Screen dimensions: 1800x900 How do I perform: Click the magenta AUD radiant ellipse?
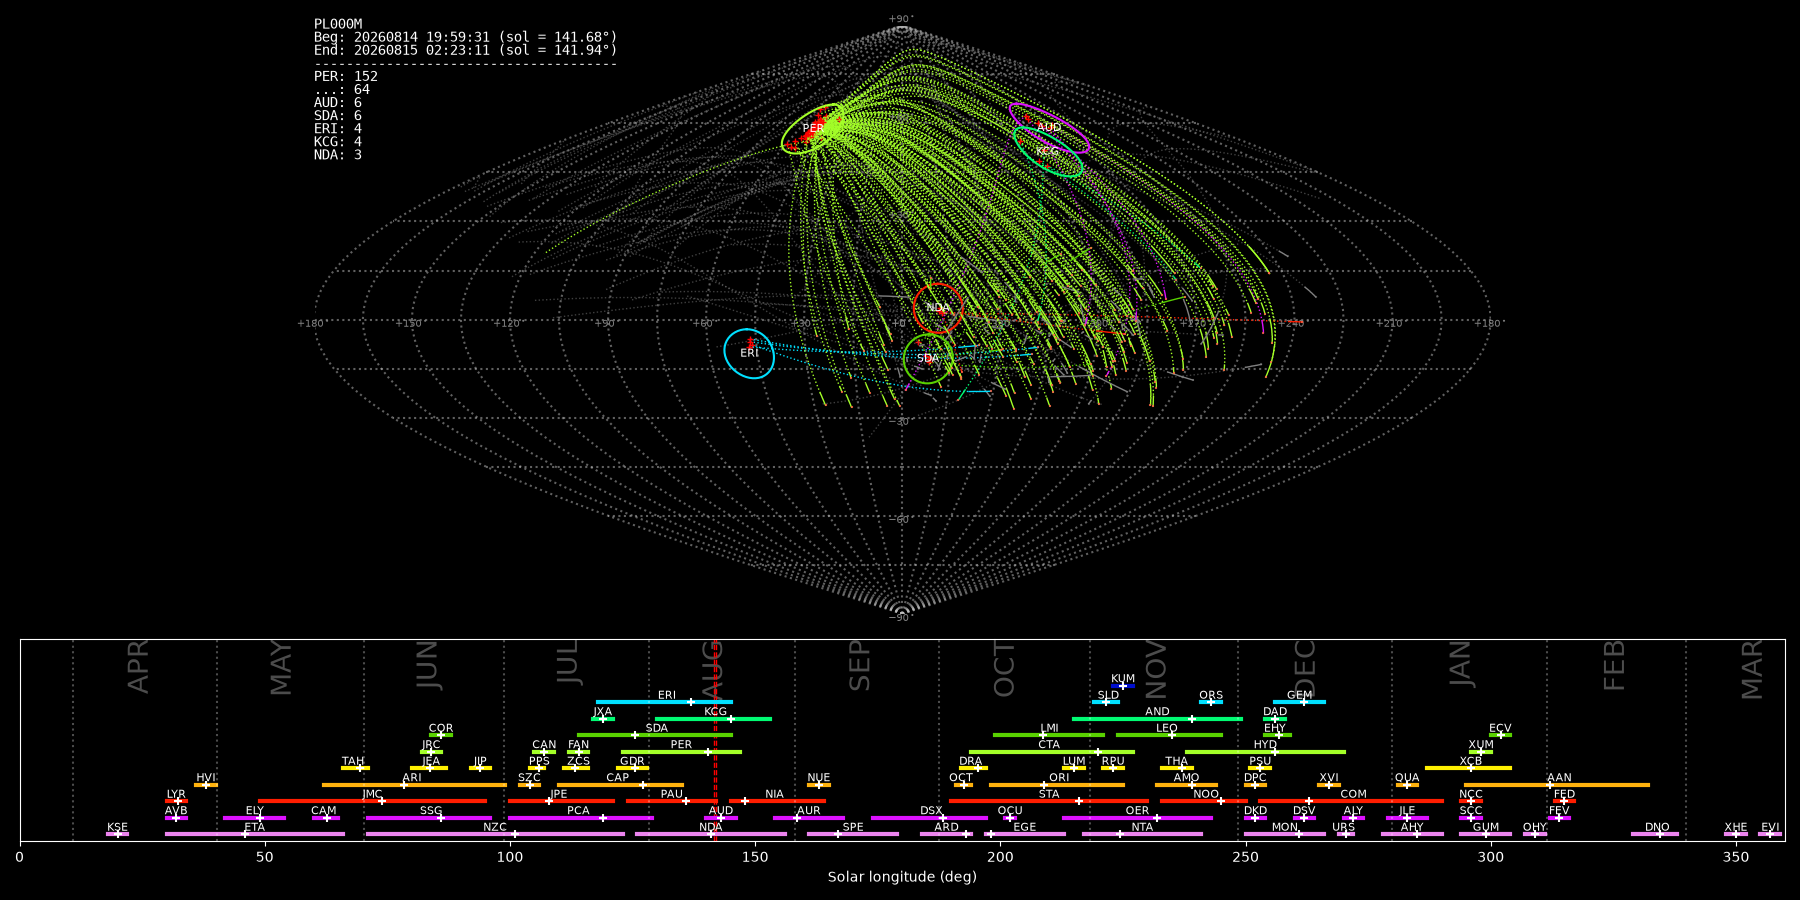(x=1049, y=127)
